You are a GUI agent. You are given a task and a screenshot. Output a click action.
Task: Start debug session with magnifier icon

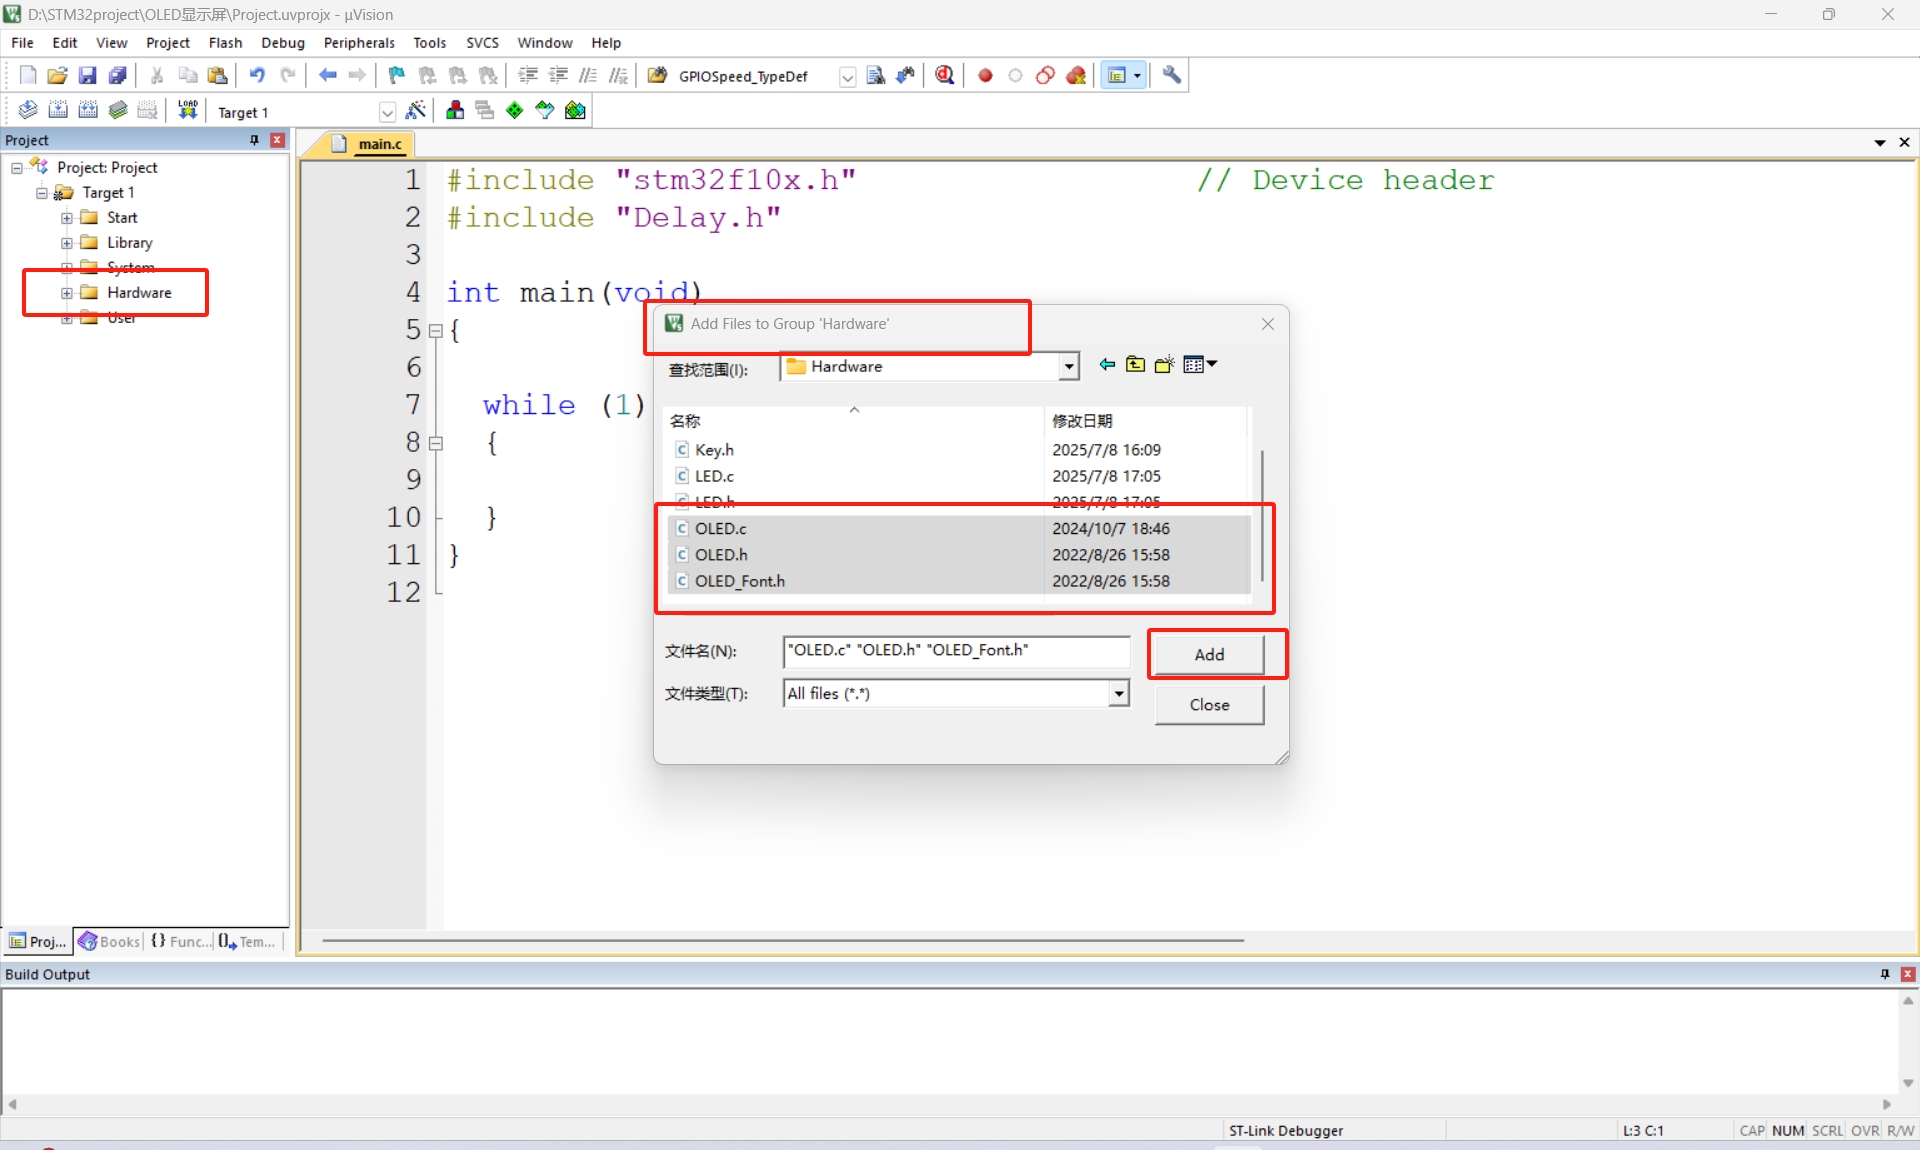(x=944, y=76)
